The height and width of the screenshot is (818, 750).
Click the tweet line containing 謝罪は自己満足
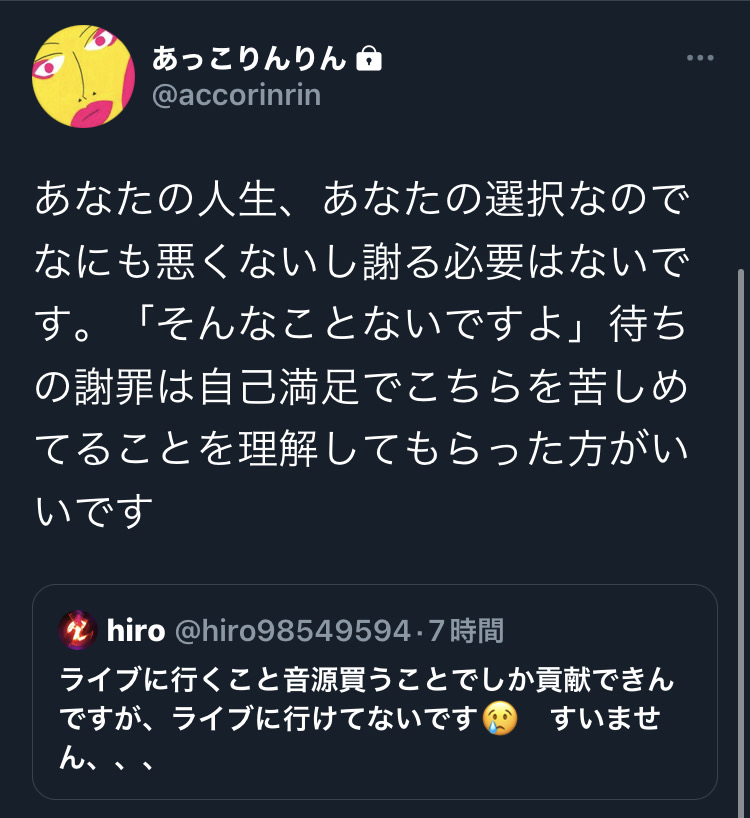coord(362,387)
